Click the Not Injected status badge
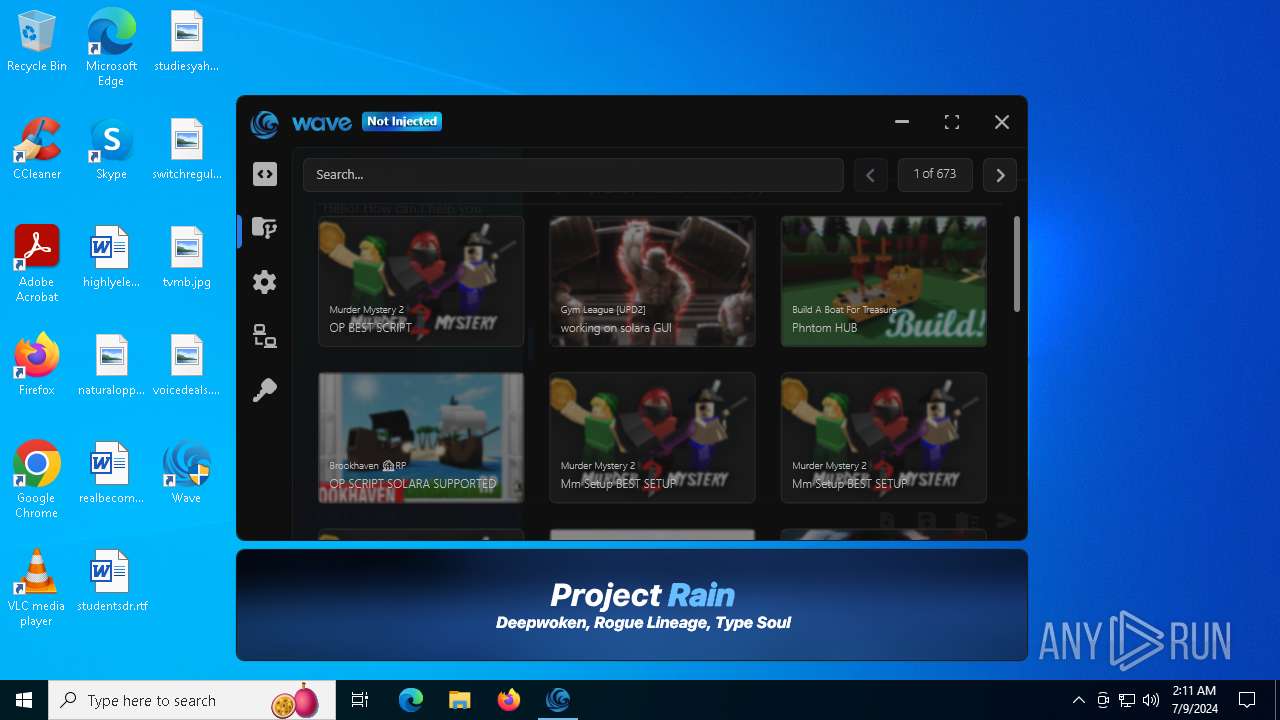 (402, 122)
